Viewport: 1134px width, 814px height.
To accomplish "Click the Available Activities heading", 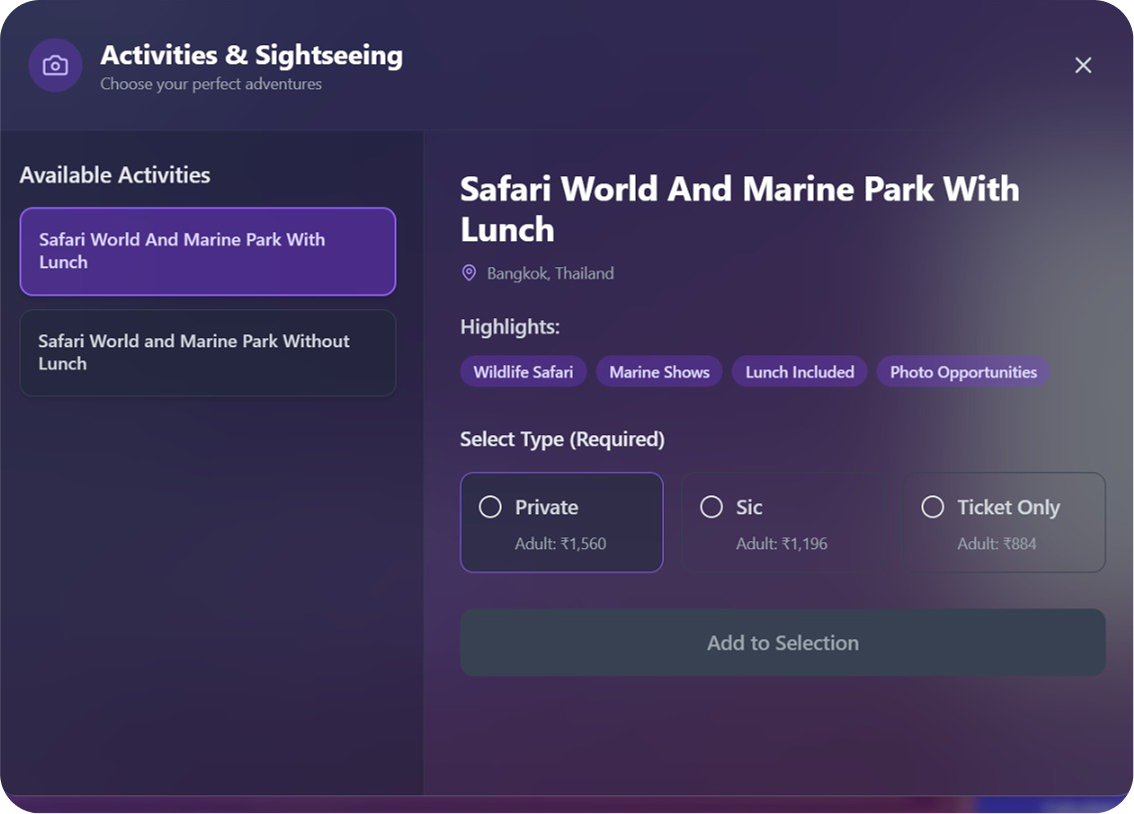I will click(115, 175).
